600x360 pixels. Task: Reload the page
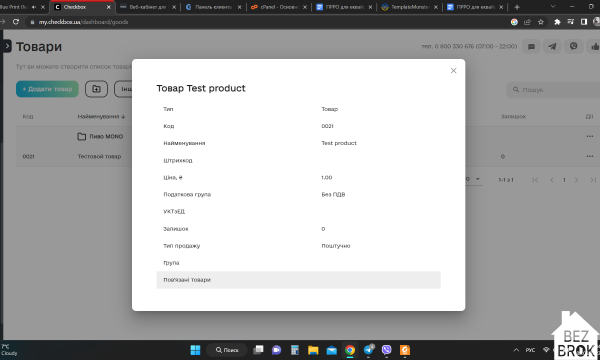pos(16,22)
